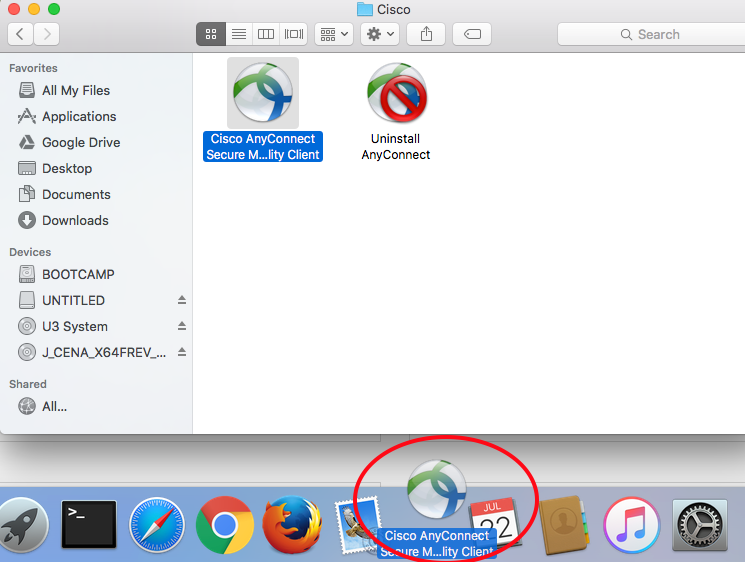This screenshot has width=745, height=562.
Task: Open Google Chrome from the Dock
Action: tap(224, 525)
